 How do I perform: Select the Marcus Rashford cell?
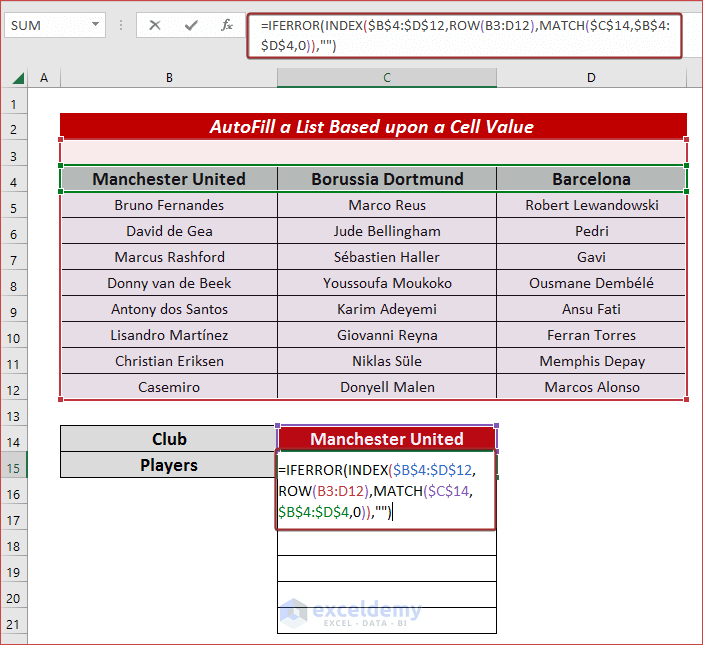point(169,257)
